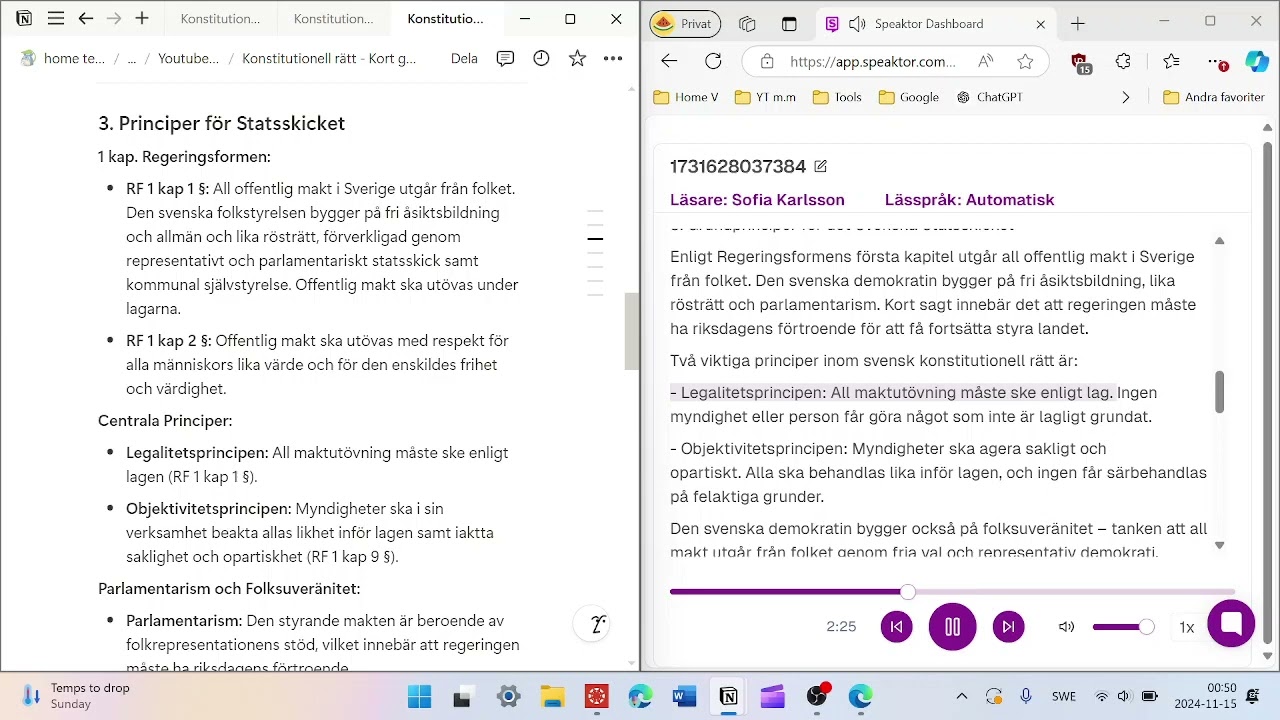1280x720 pixels.
Task: Click the transcript scroll up arrow
Action: [x=1219, y=241]
